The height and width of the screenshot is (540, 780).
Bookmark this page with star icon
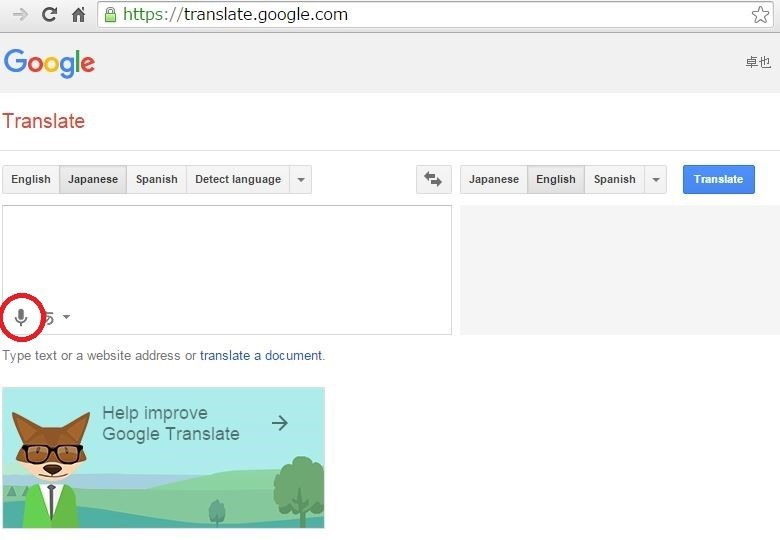[760, 14]
